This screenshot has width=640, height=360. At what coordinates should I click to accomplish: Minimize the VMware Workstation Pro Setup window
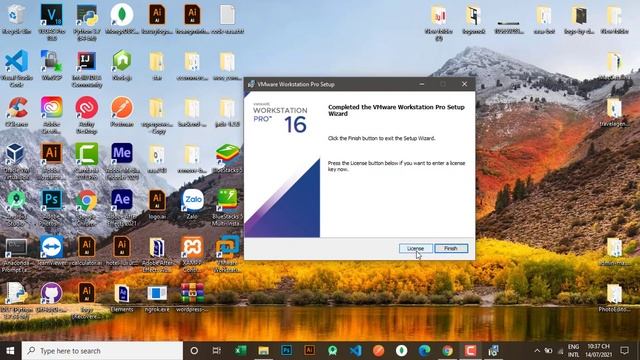pos(422,84)
